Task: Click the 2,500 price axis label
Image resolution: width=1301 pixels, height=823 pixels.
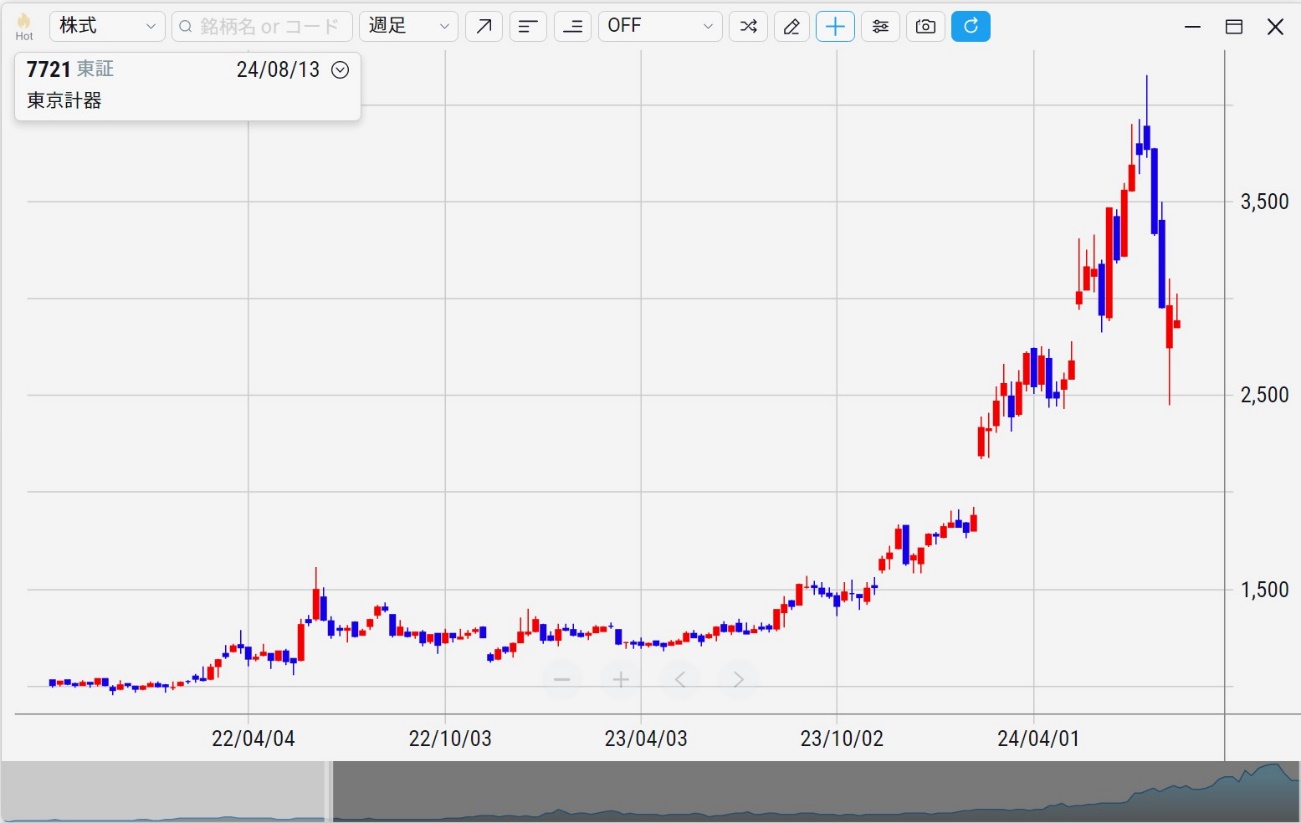Action: 1264,396
